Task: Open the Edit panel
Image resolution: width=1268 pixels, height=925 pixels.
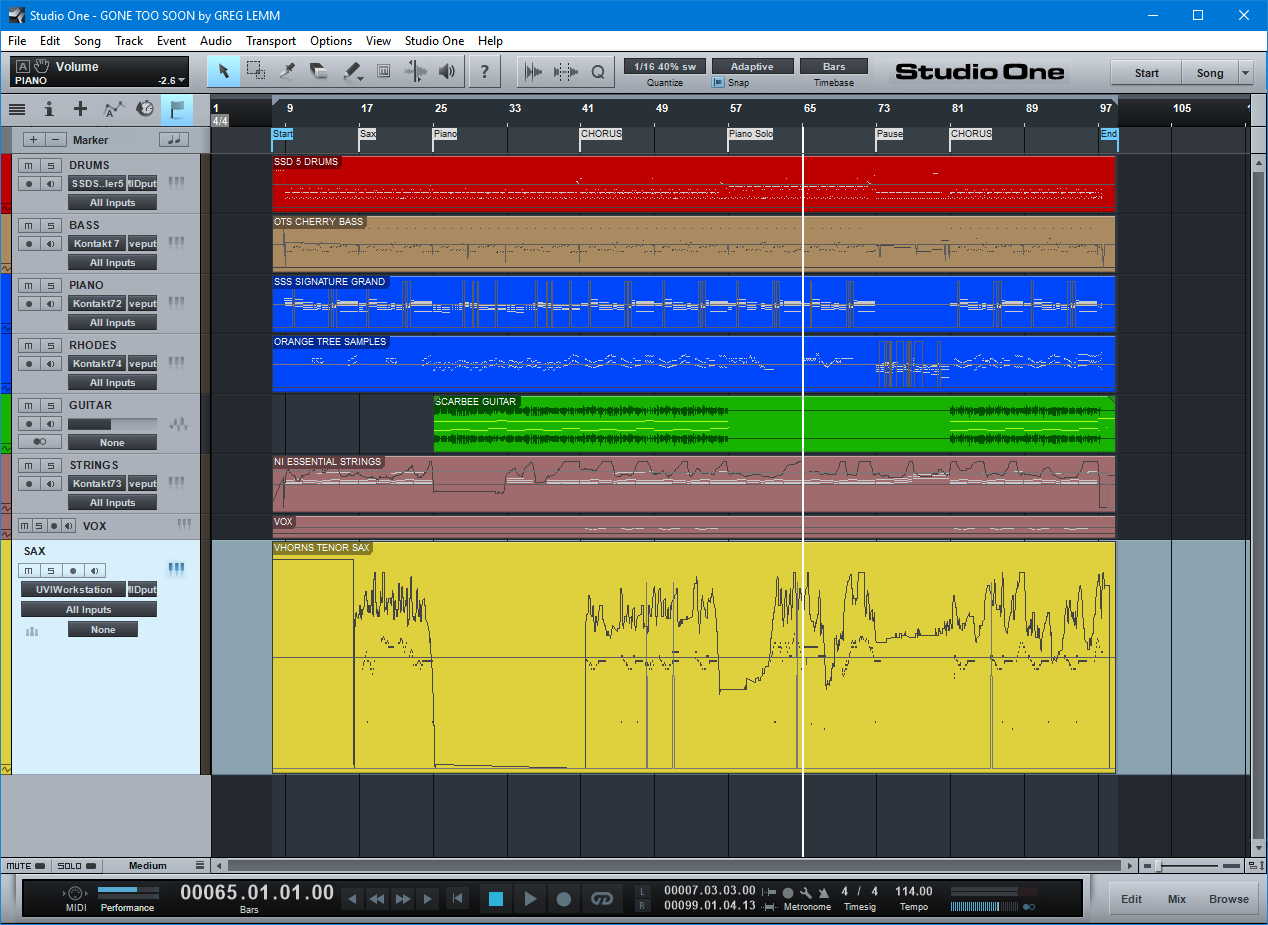Action: (x=1131, y=899)
